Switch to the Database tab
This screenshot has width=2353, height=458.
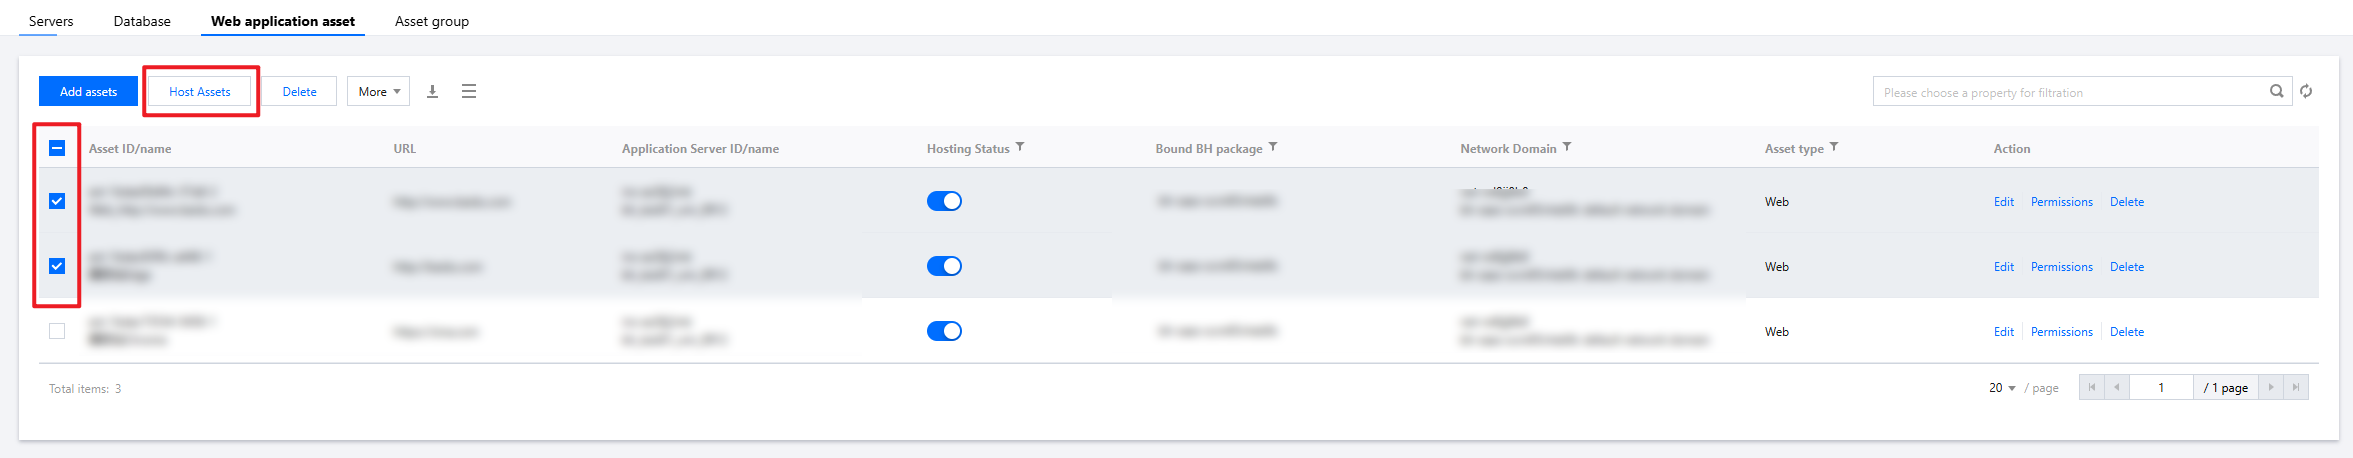142,21
